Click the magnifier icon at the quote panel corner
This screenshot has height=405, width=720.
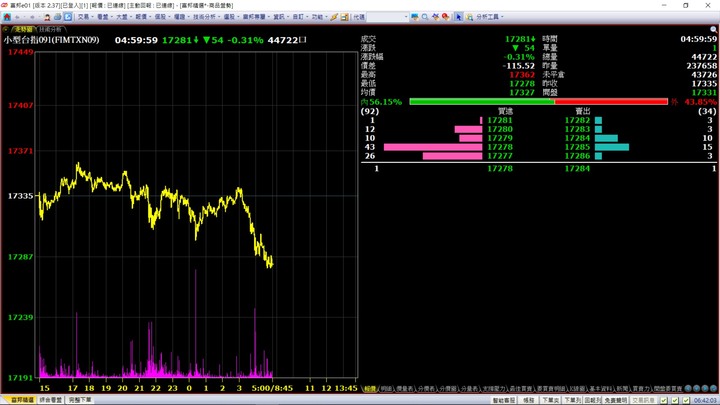coord(714,29)
